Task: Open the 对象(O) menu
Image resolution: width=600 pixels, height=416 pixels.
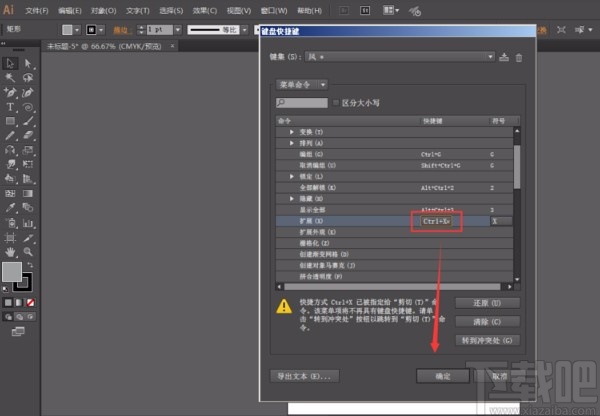Action: coord(103,11)
